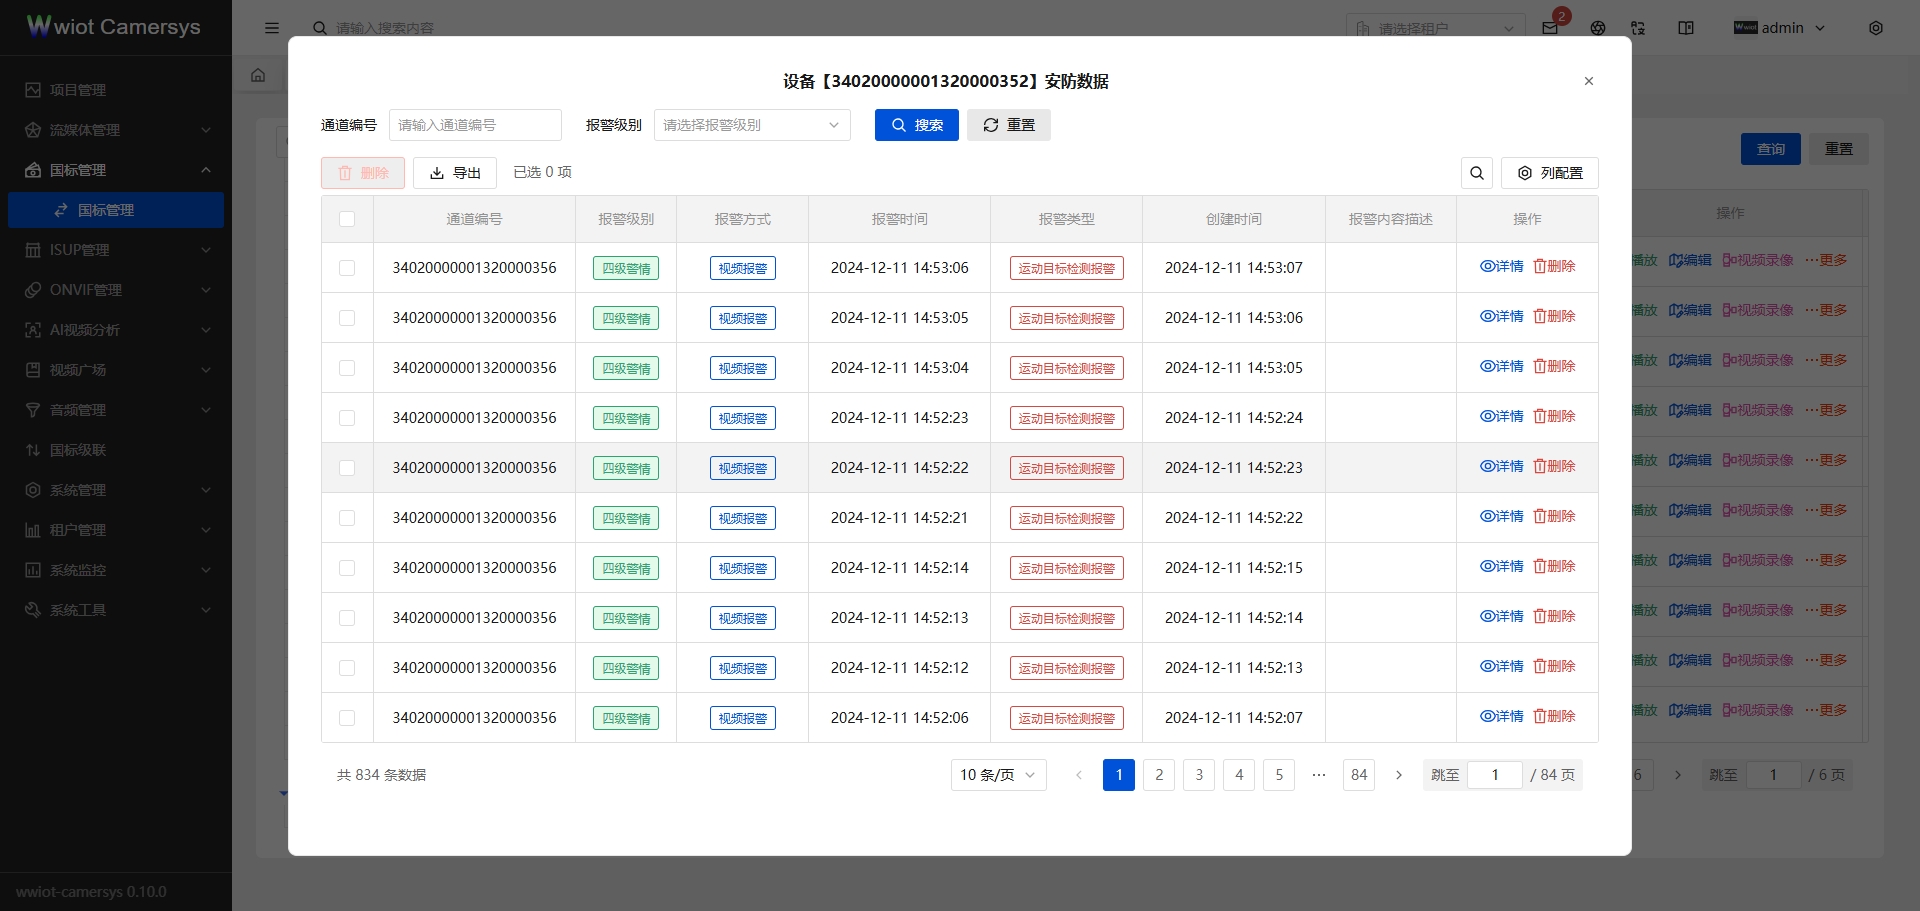Viewport: 1920px width, 911px height.
Task: Open the 报警级别 dropdown
Action: click(751, 124)
